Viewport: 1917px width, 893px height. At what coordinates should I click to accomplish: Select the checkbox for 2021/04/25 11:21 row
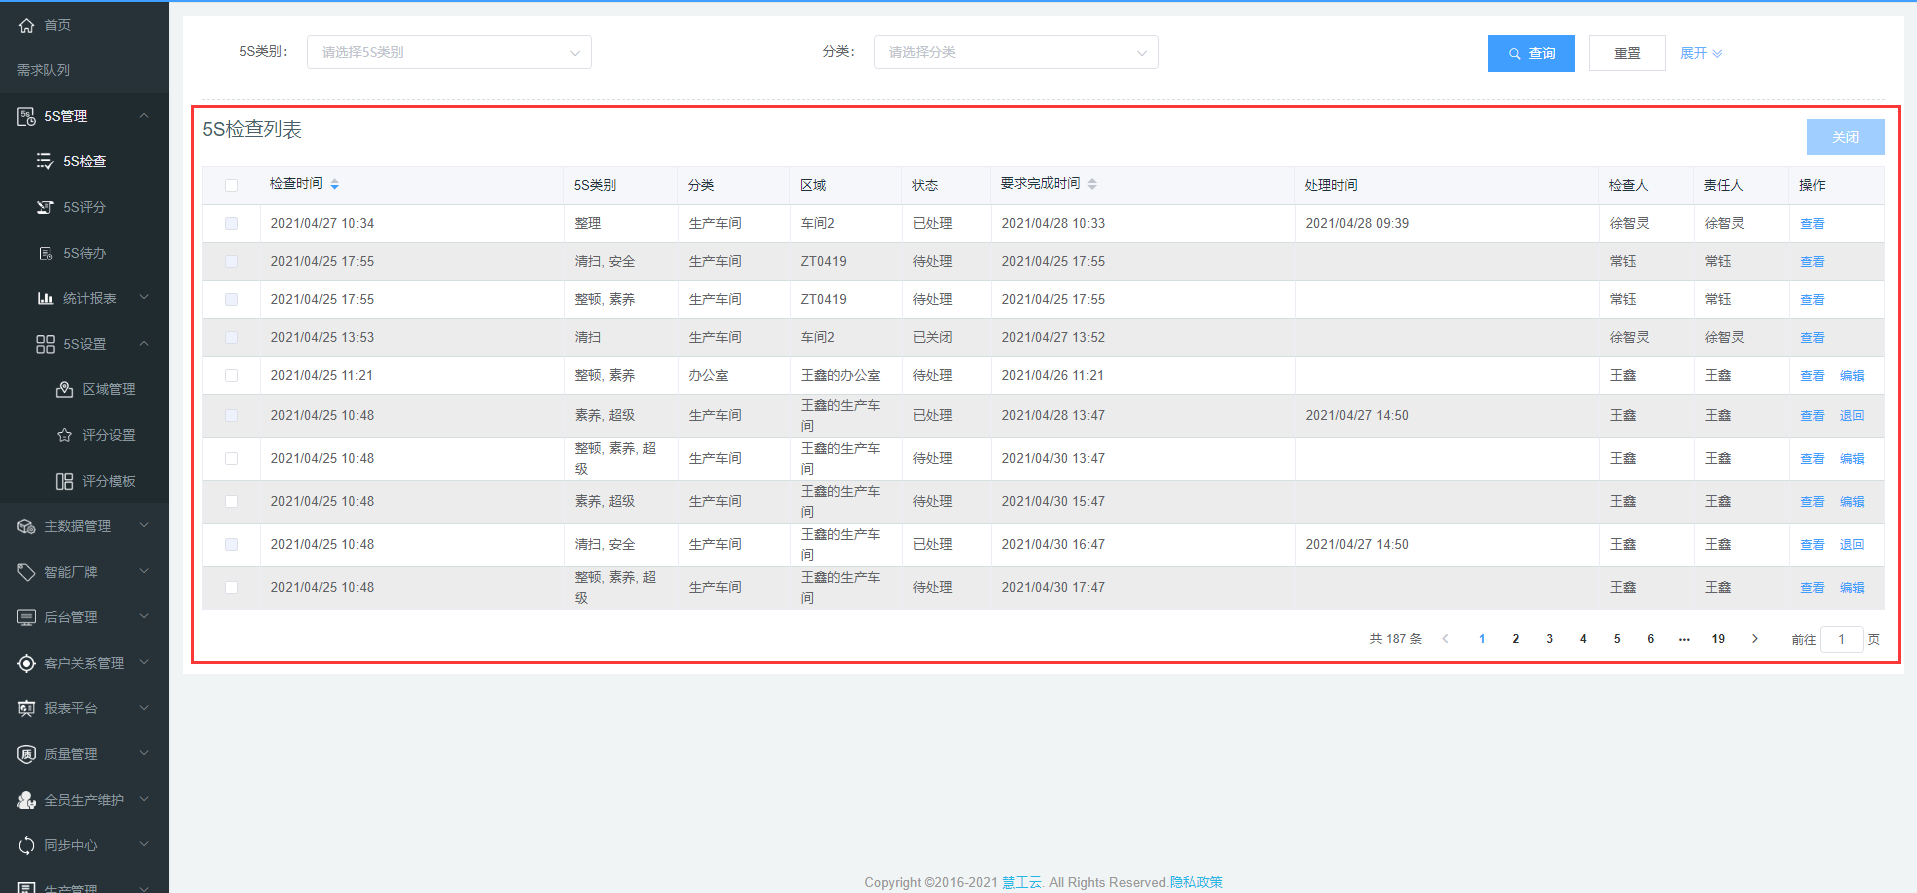point(231,376)
